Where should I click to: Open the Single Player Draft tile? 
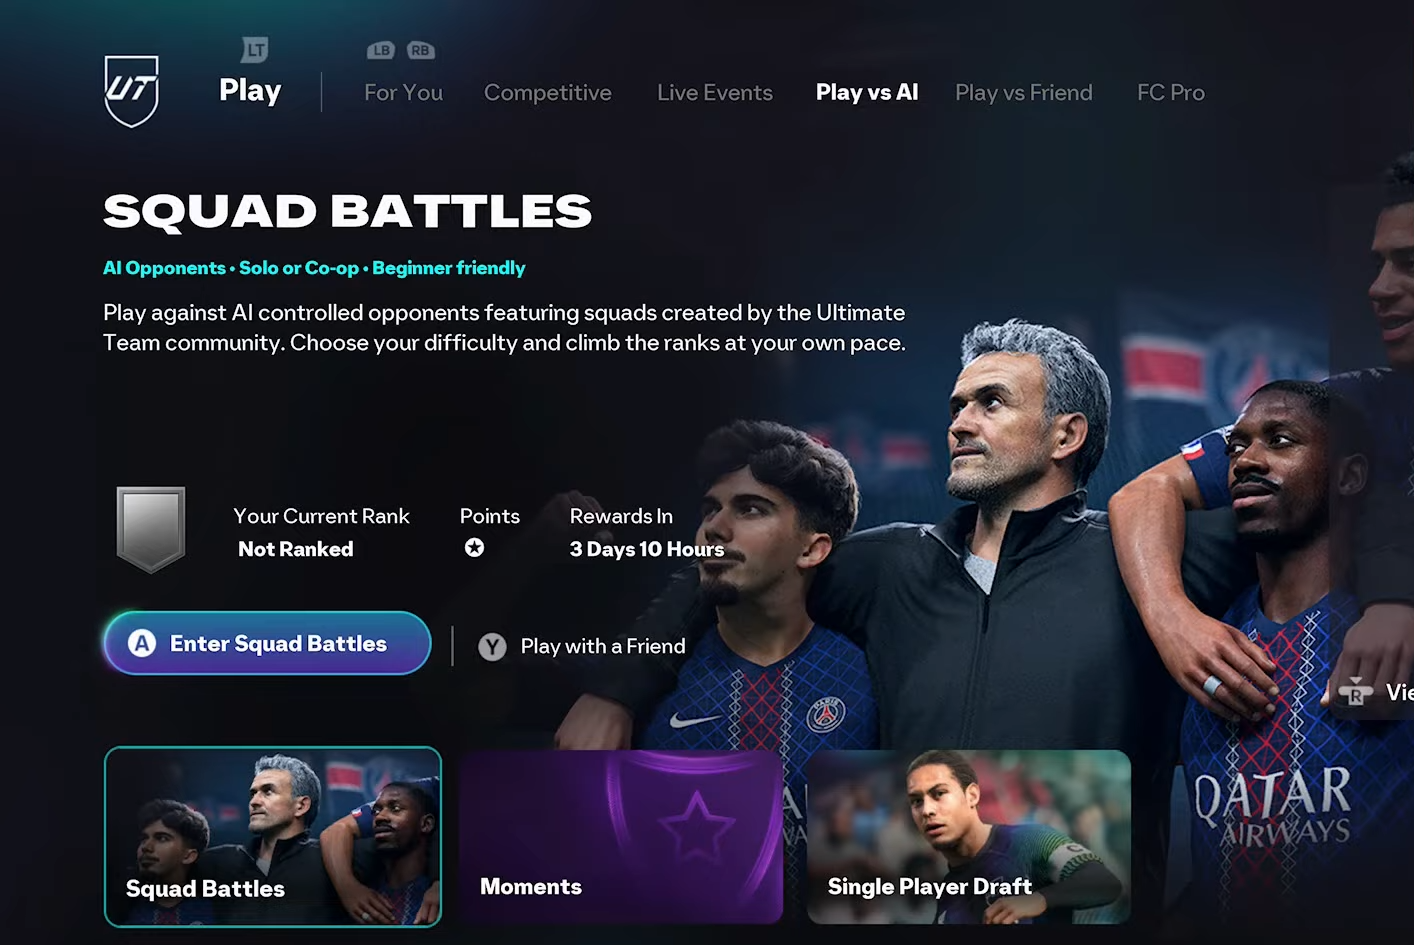pyautogui.click(x=969, y=837)
